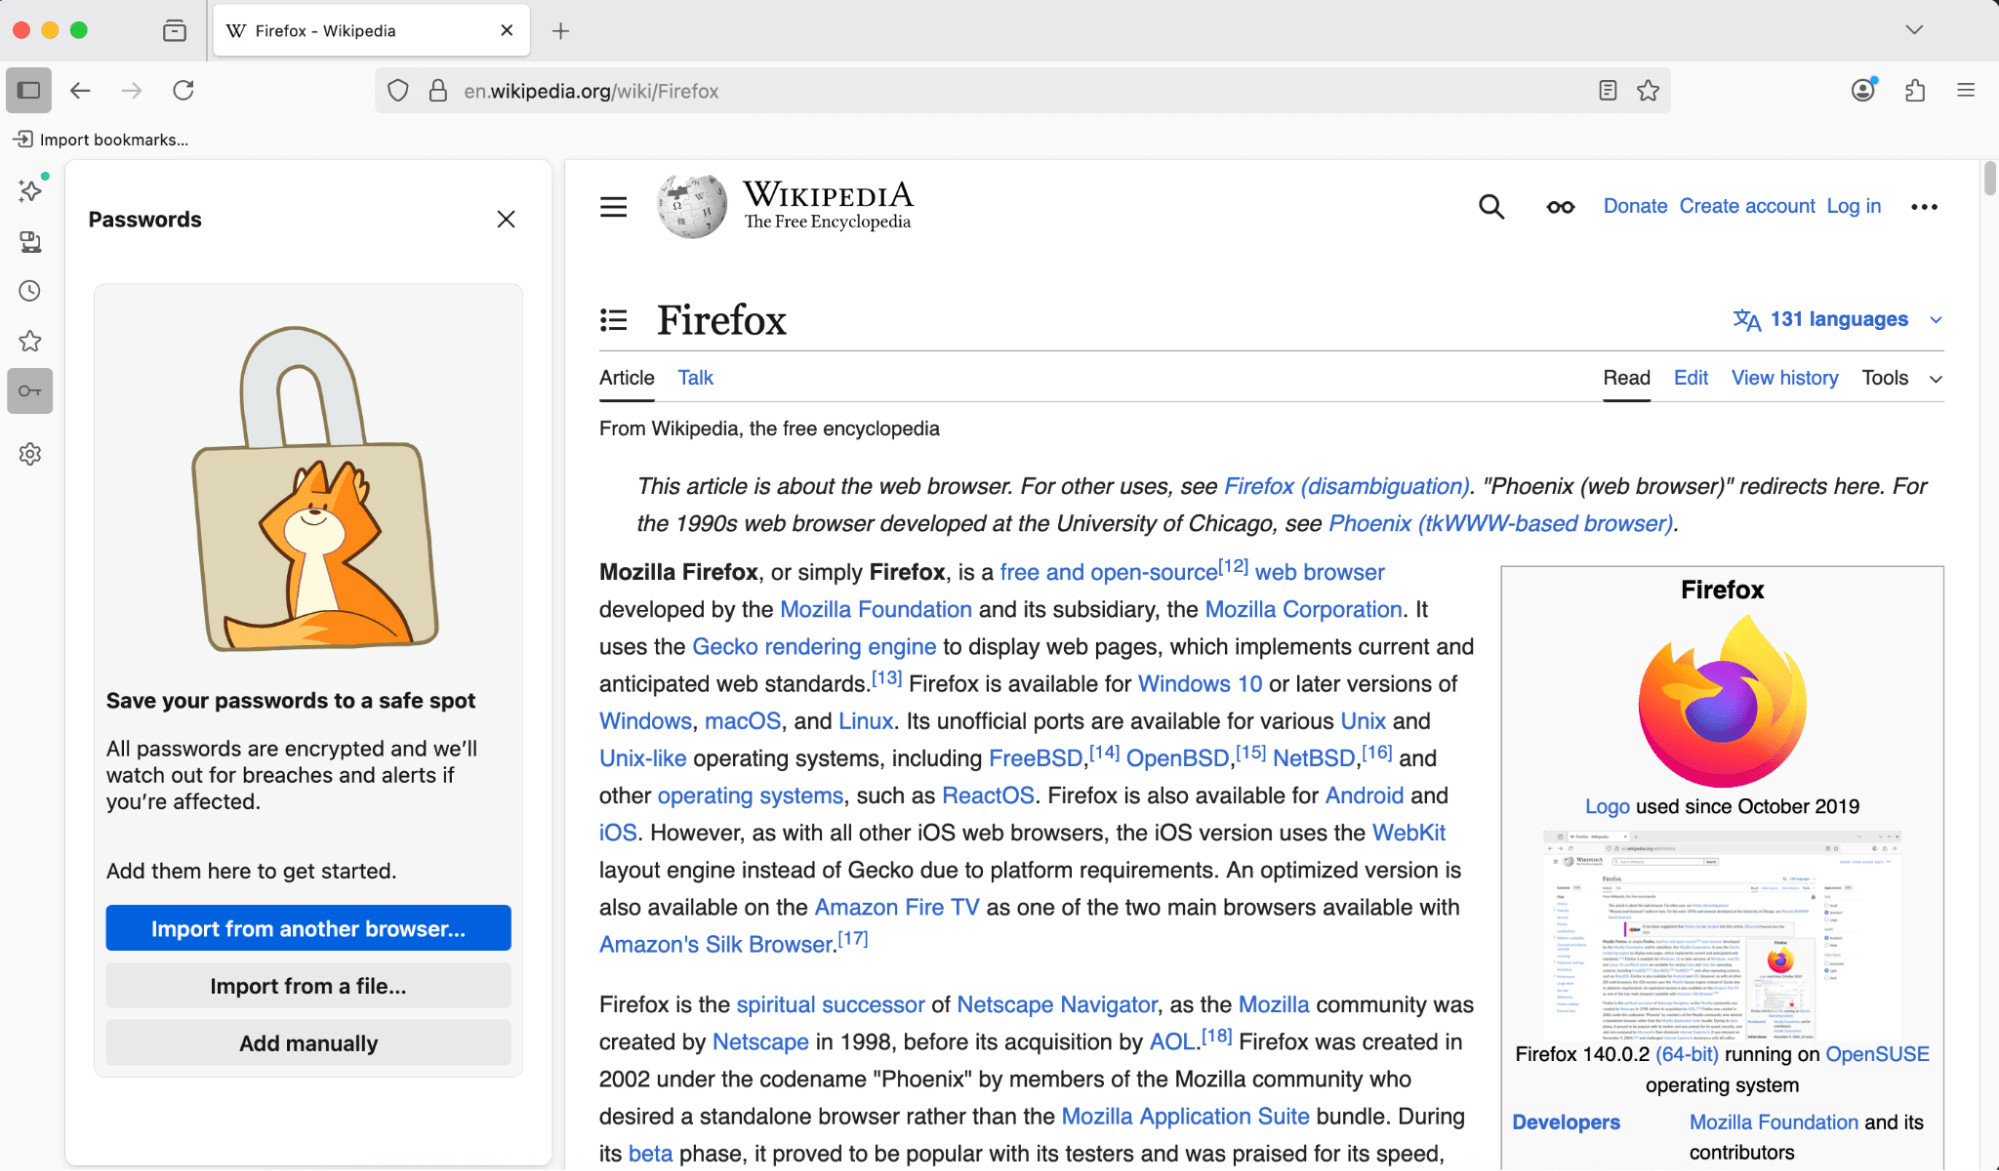
Task: Collapse the sidebar with the sidebar toggle
Action: click(28, 90)
